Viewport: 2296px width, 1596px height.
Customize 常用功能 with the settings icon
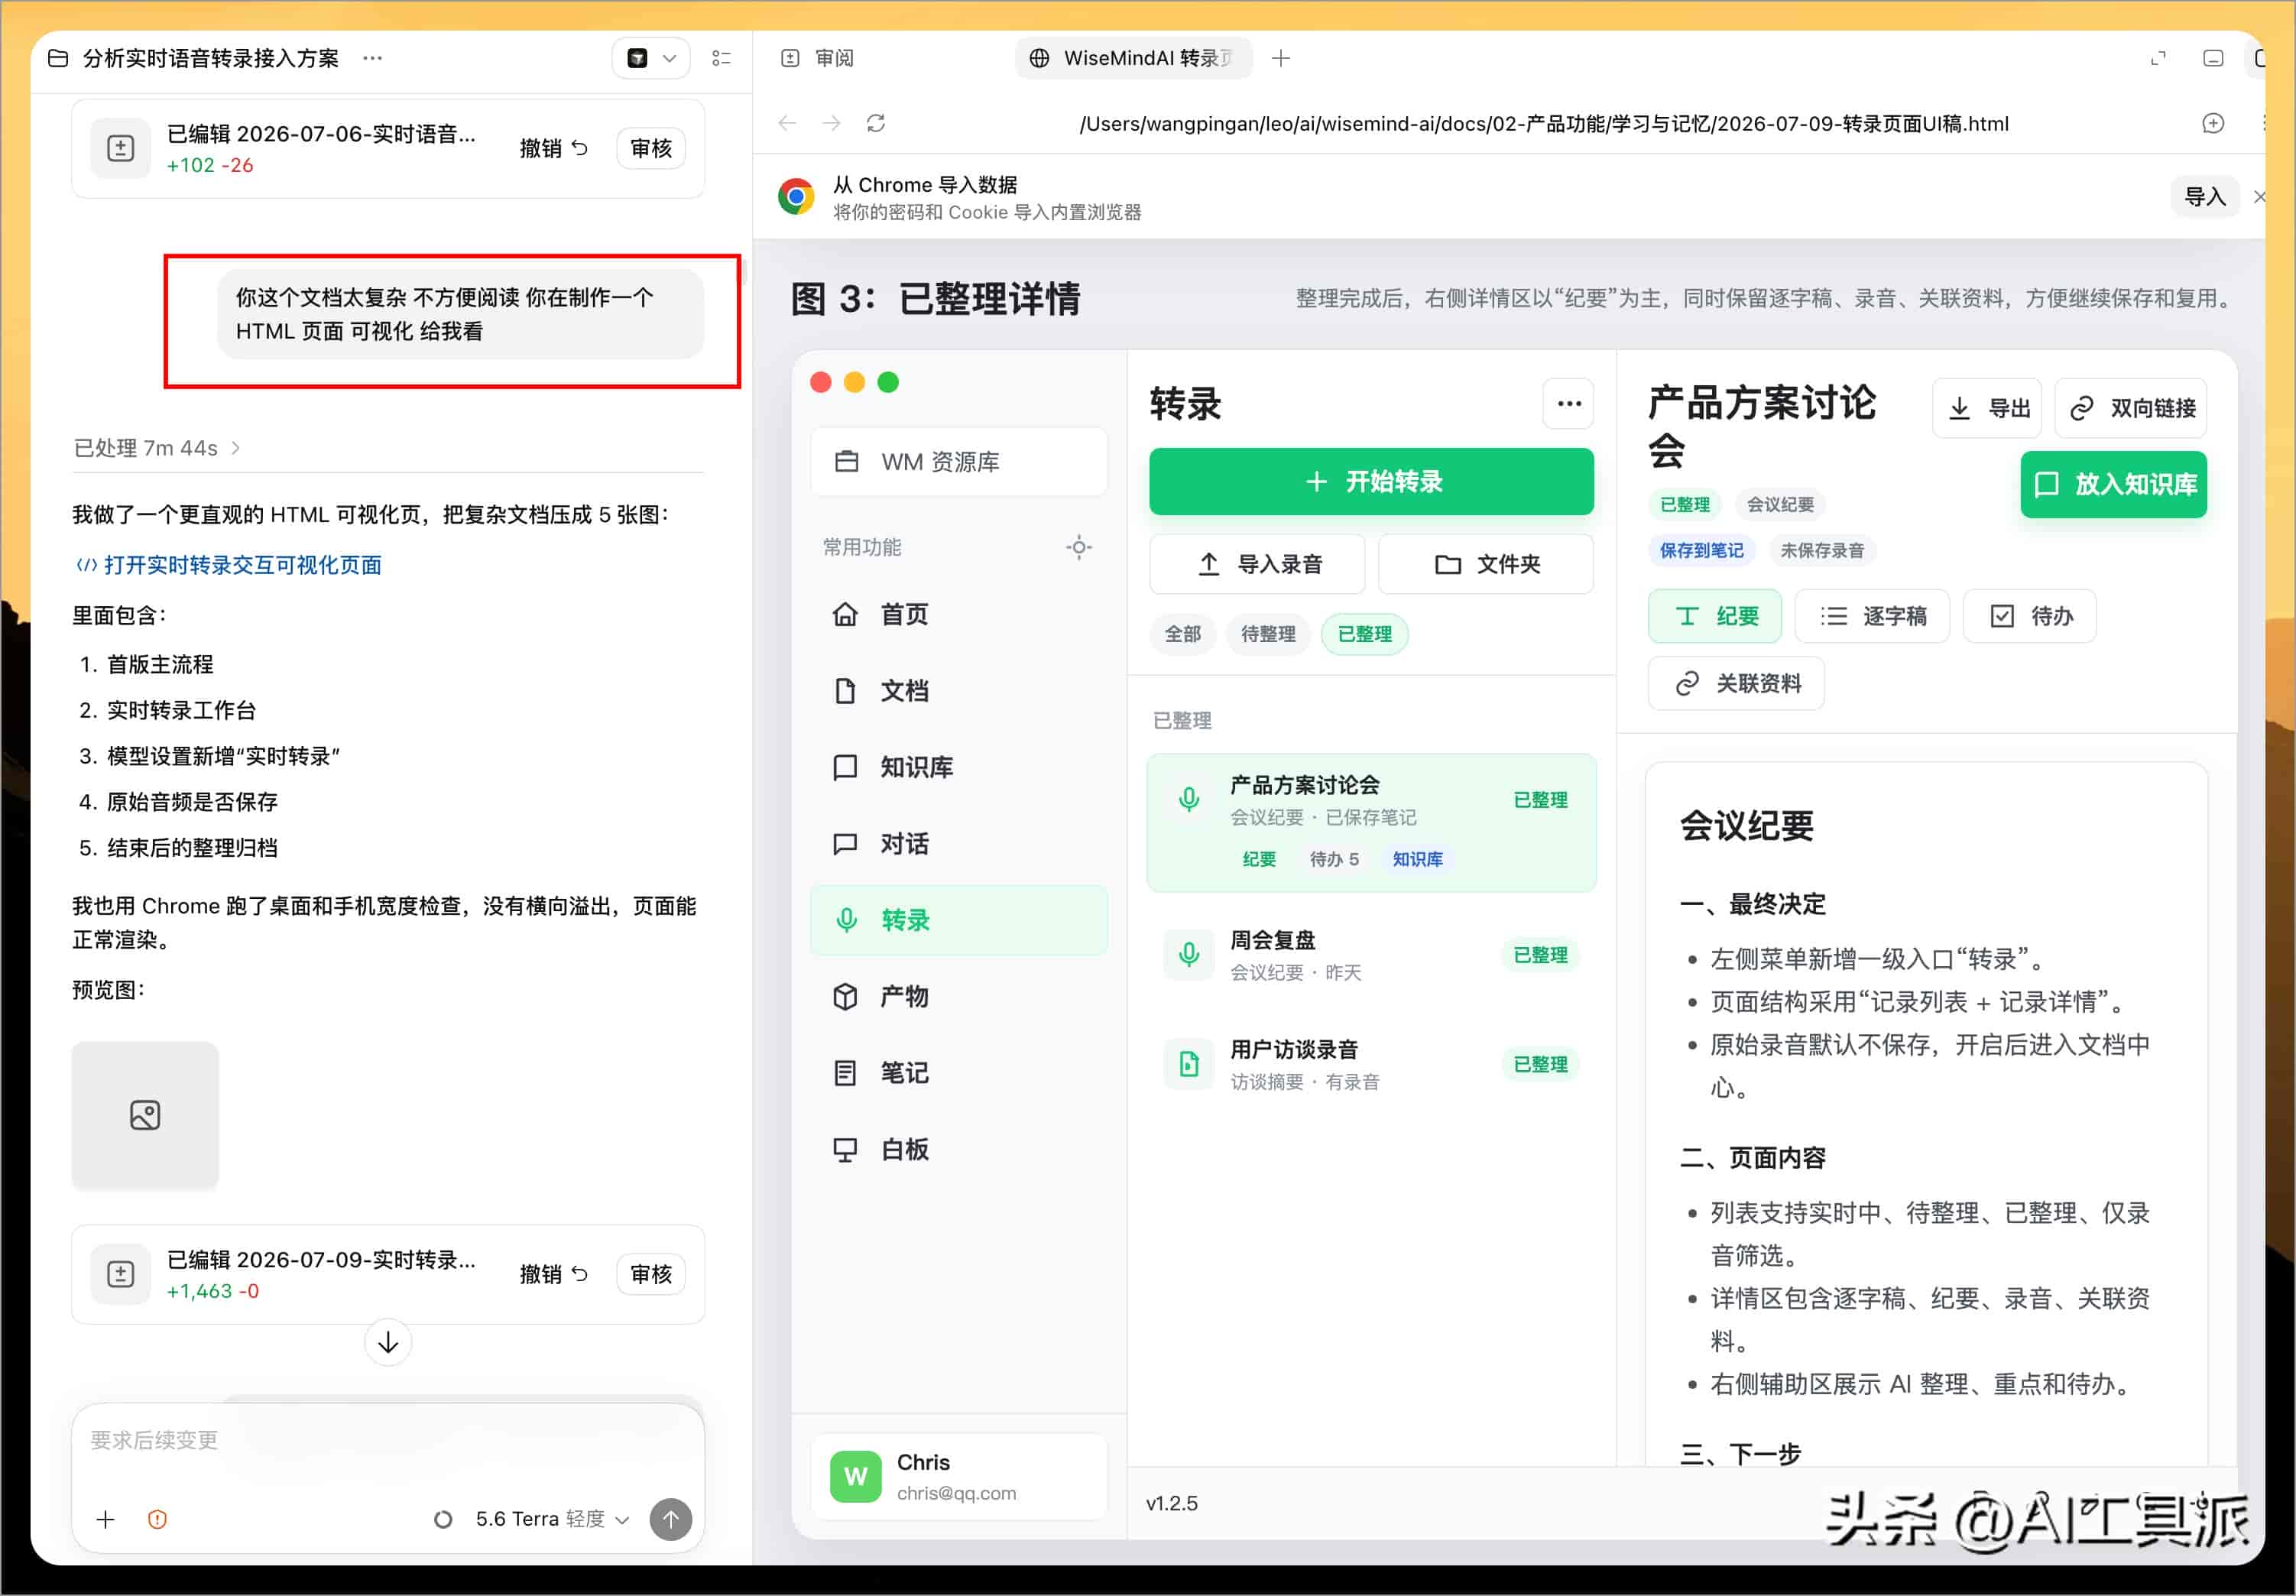pos(1079,547)
